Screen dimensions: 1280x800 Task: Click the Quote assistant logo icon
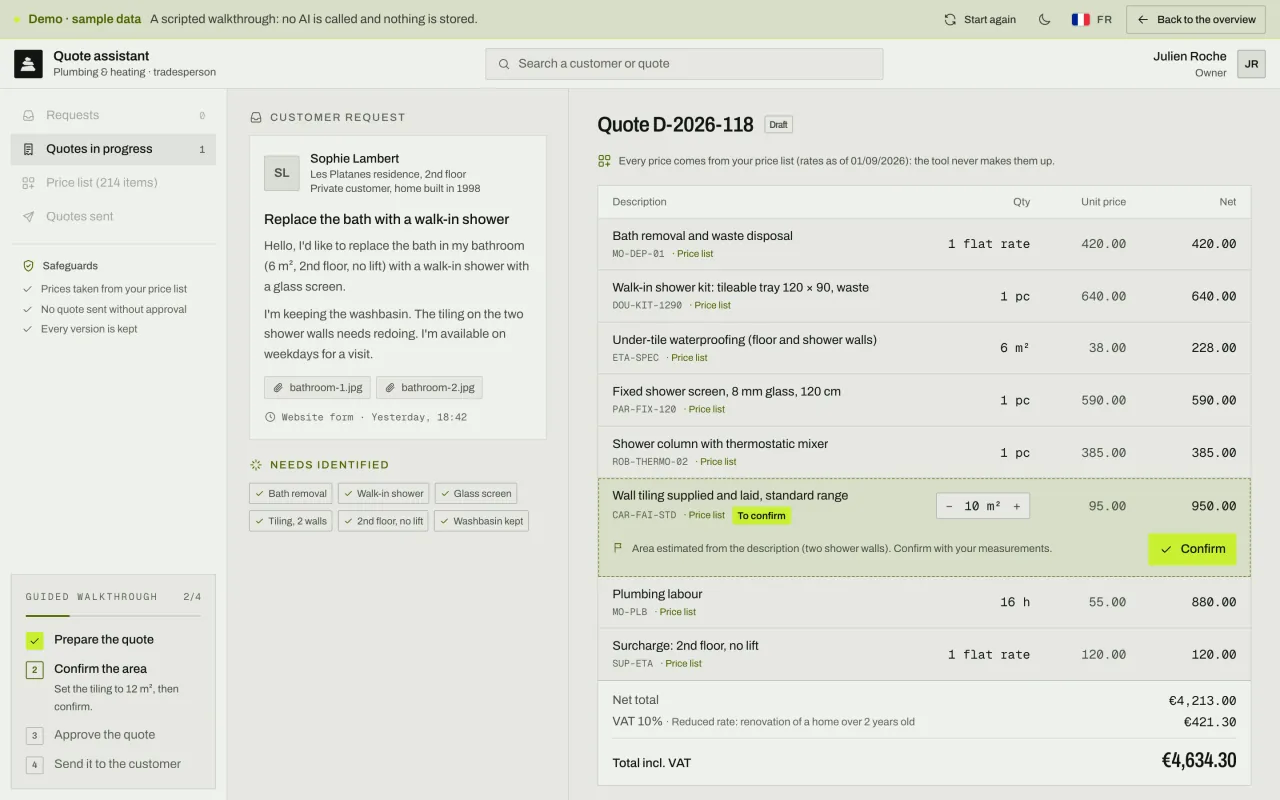(28, 64)
